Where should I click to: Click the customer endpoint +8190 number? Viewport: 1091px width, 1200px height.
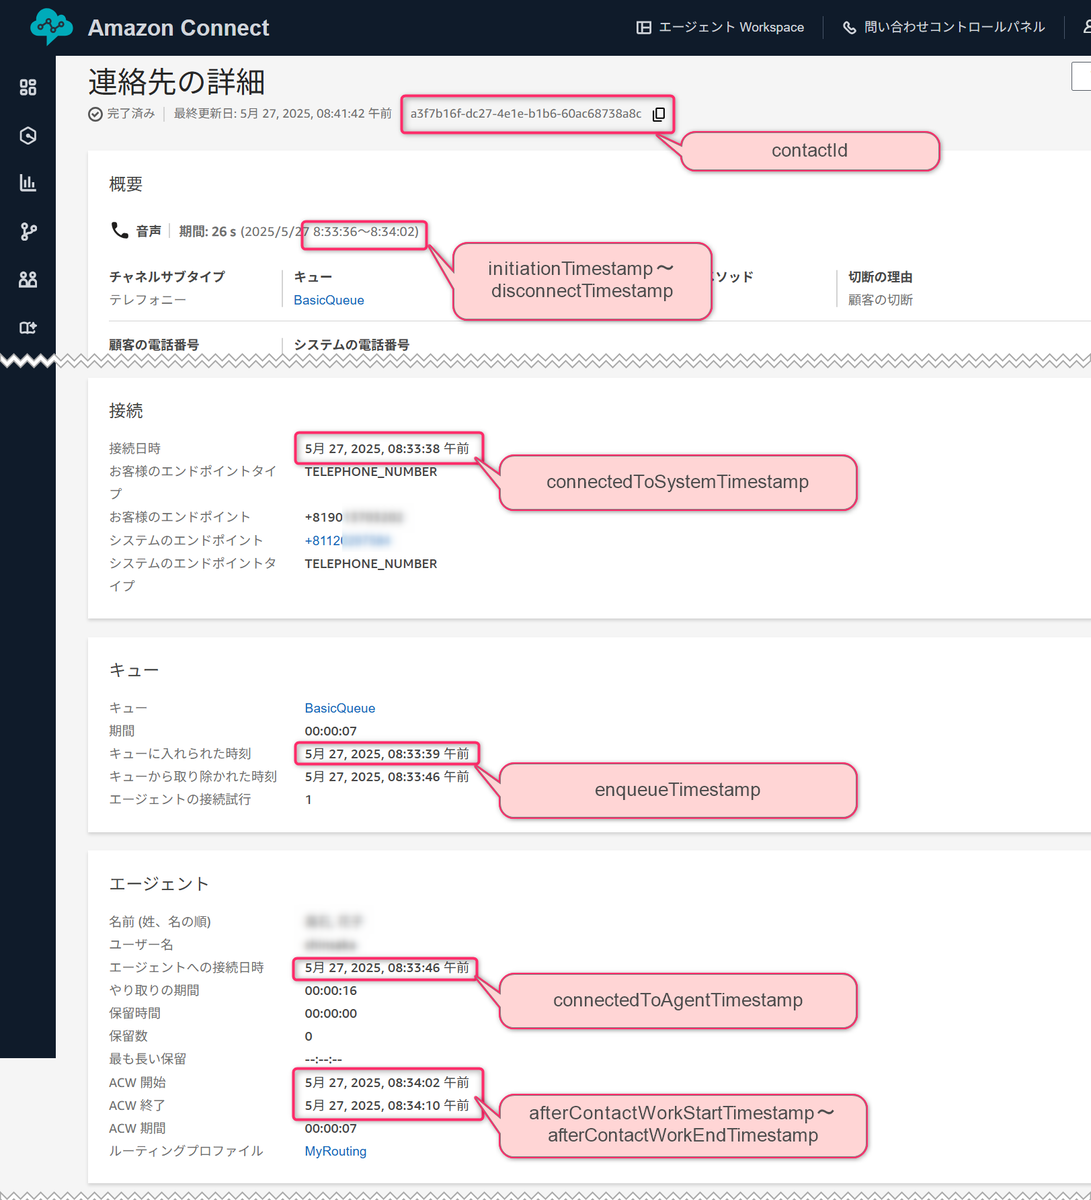(354, 517)
